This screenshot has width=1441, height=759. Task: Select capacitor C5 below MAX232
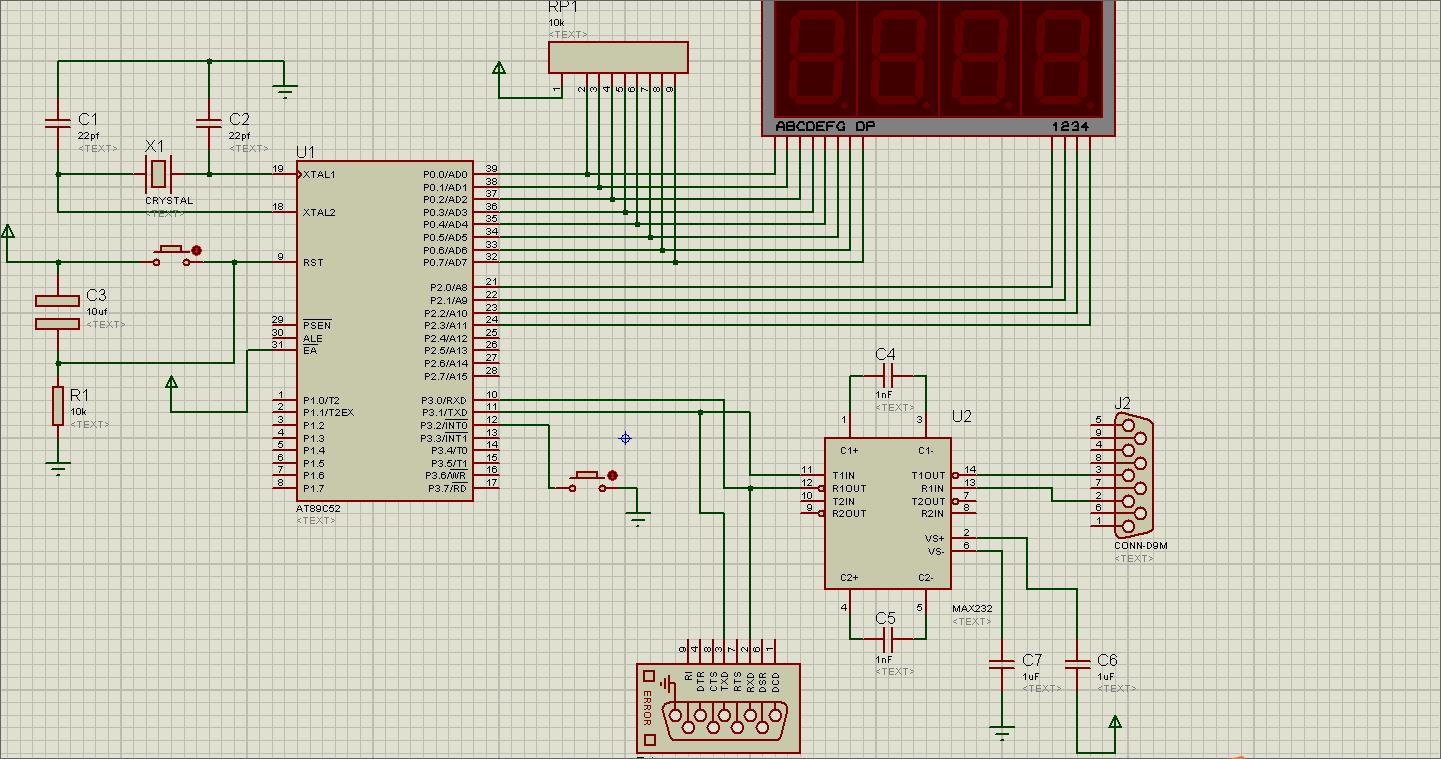point(887,638)
